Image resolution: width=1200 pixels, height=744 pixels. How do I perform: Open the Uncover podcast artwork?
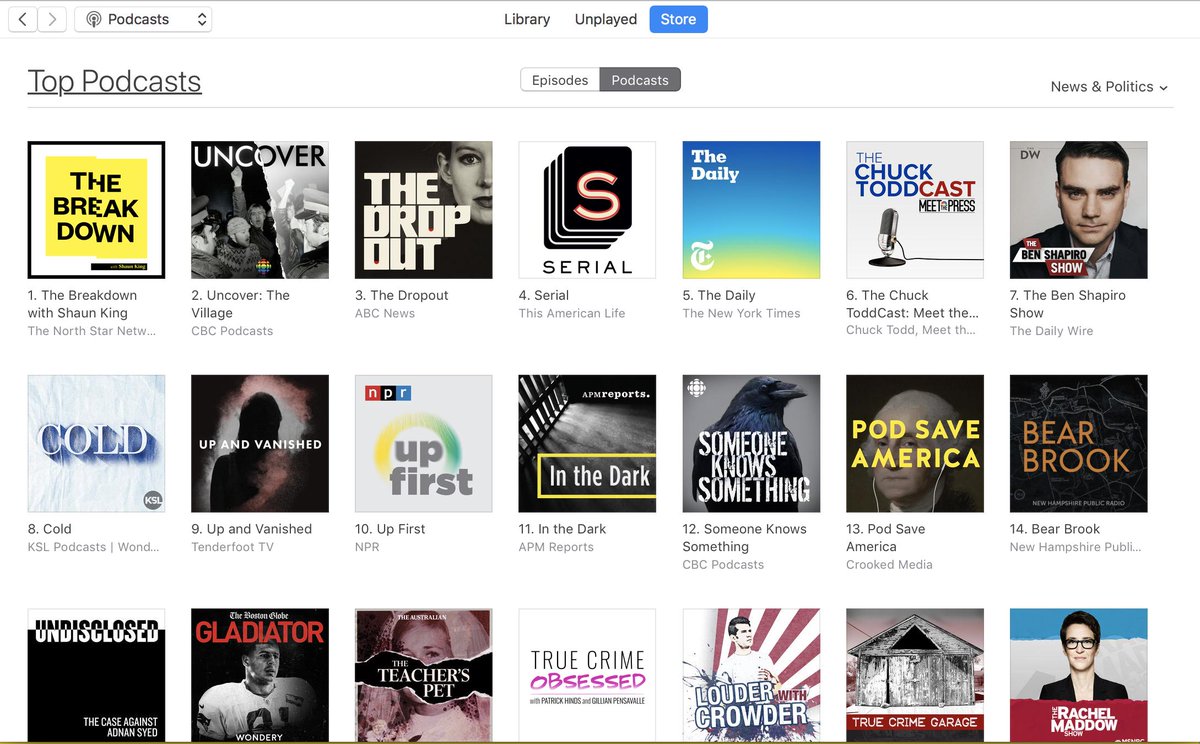[x=260, y=210]
